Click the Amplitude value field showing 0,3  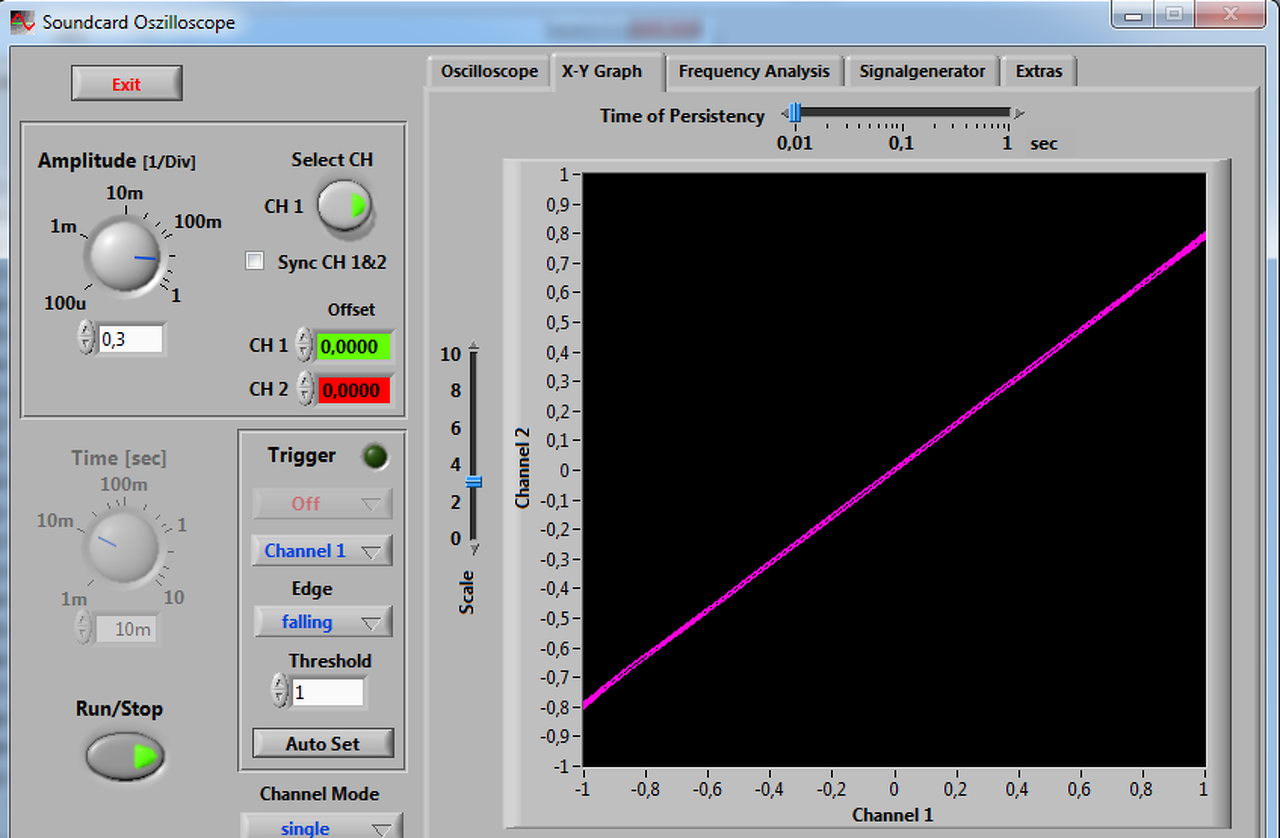130,339
